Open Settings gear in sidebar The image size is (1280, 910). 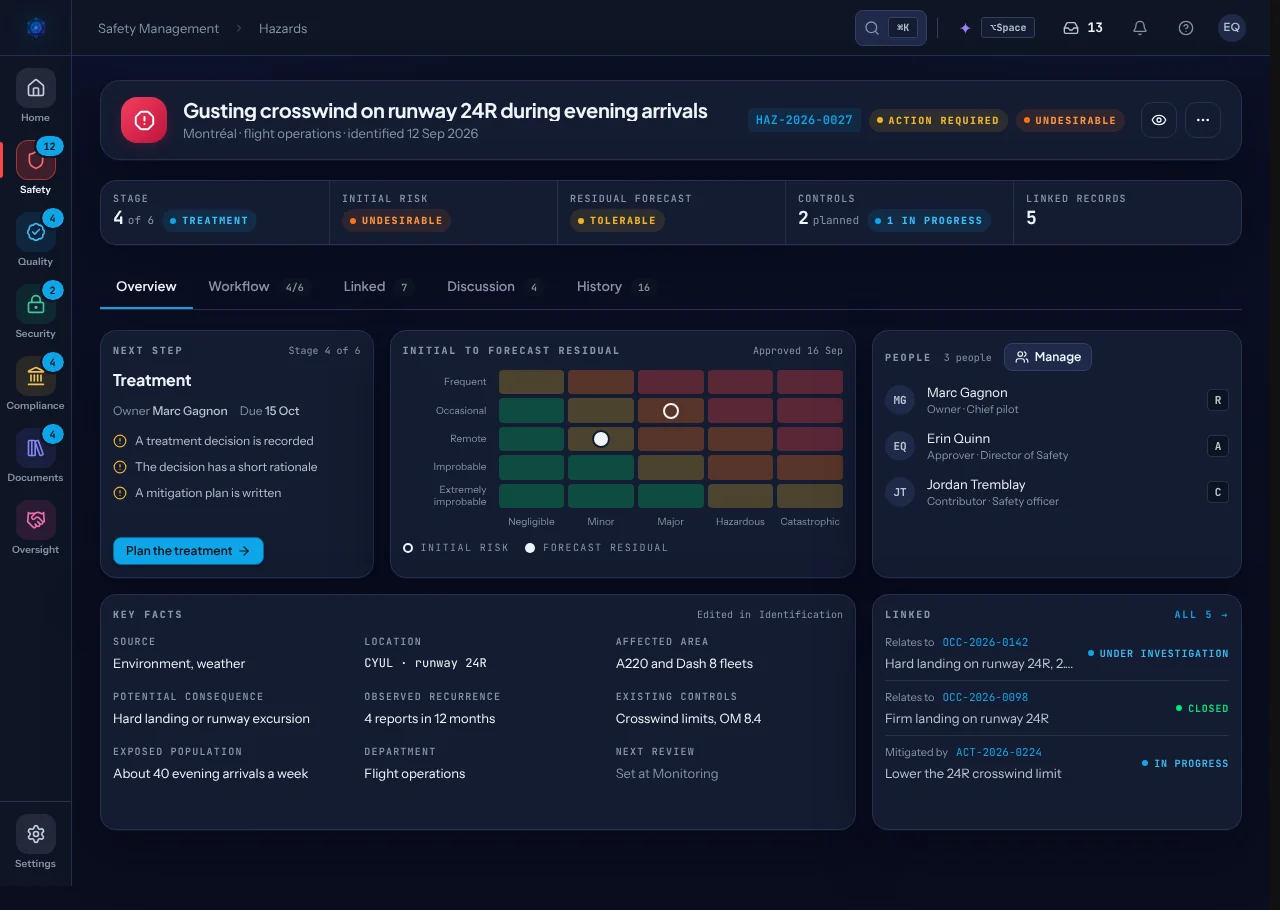coord(36,834)
